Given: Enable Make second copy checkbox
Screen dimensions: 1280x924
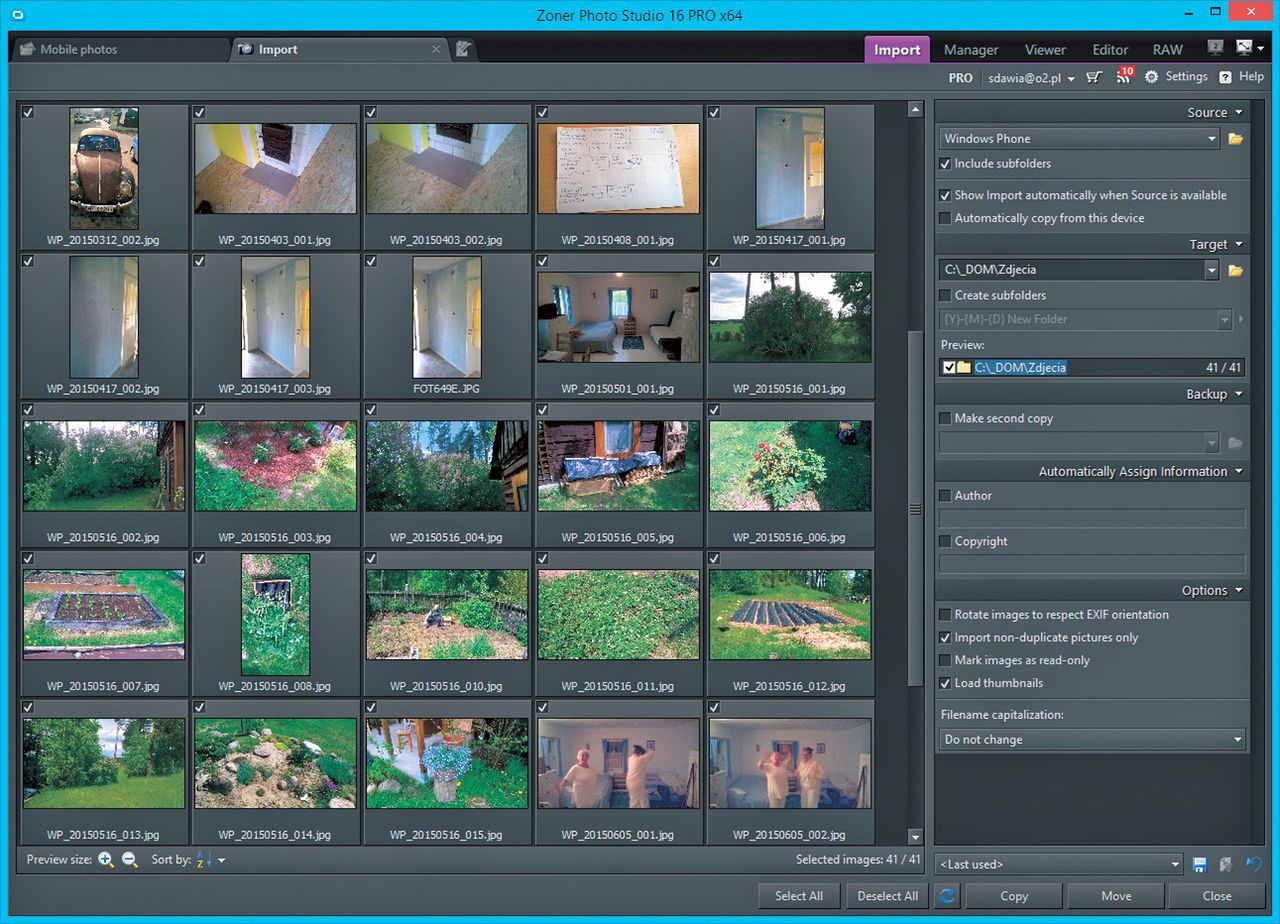Looking at the screenshot, I should tap(945, 418).
